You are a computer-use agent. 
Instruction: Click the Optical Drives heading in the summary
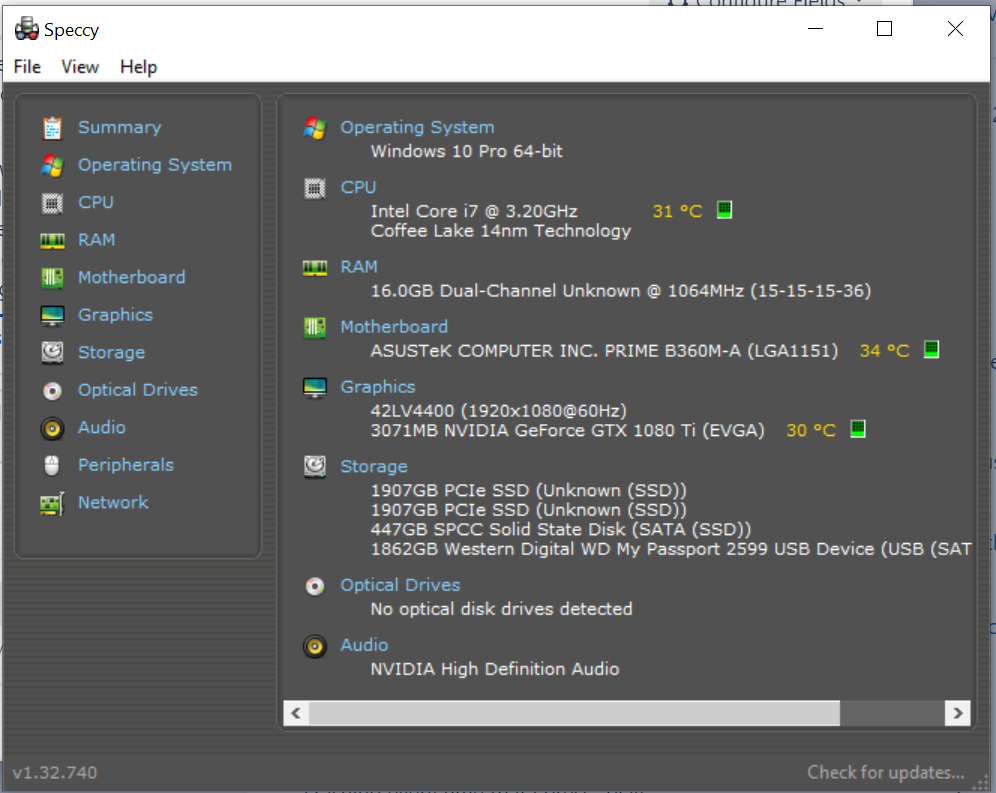(x=400, y=586)
